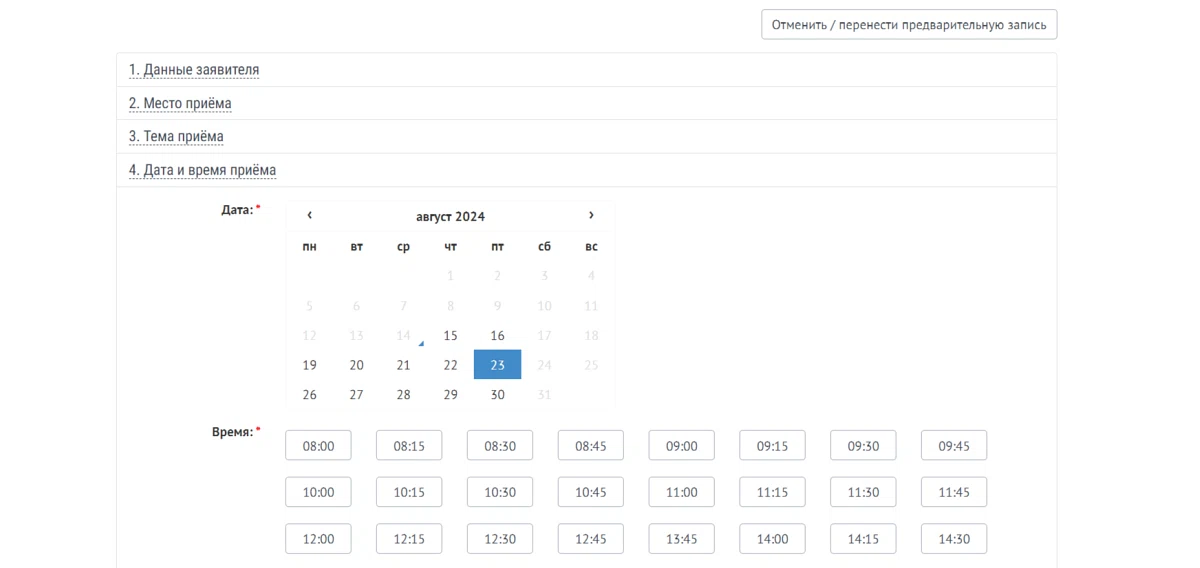Choose the 09:45 time slot
Image resolution: width=1200 pixels, height=568 pixels.
[x=953, y=446]
